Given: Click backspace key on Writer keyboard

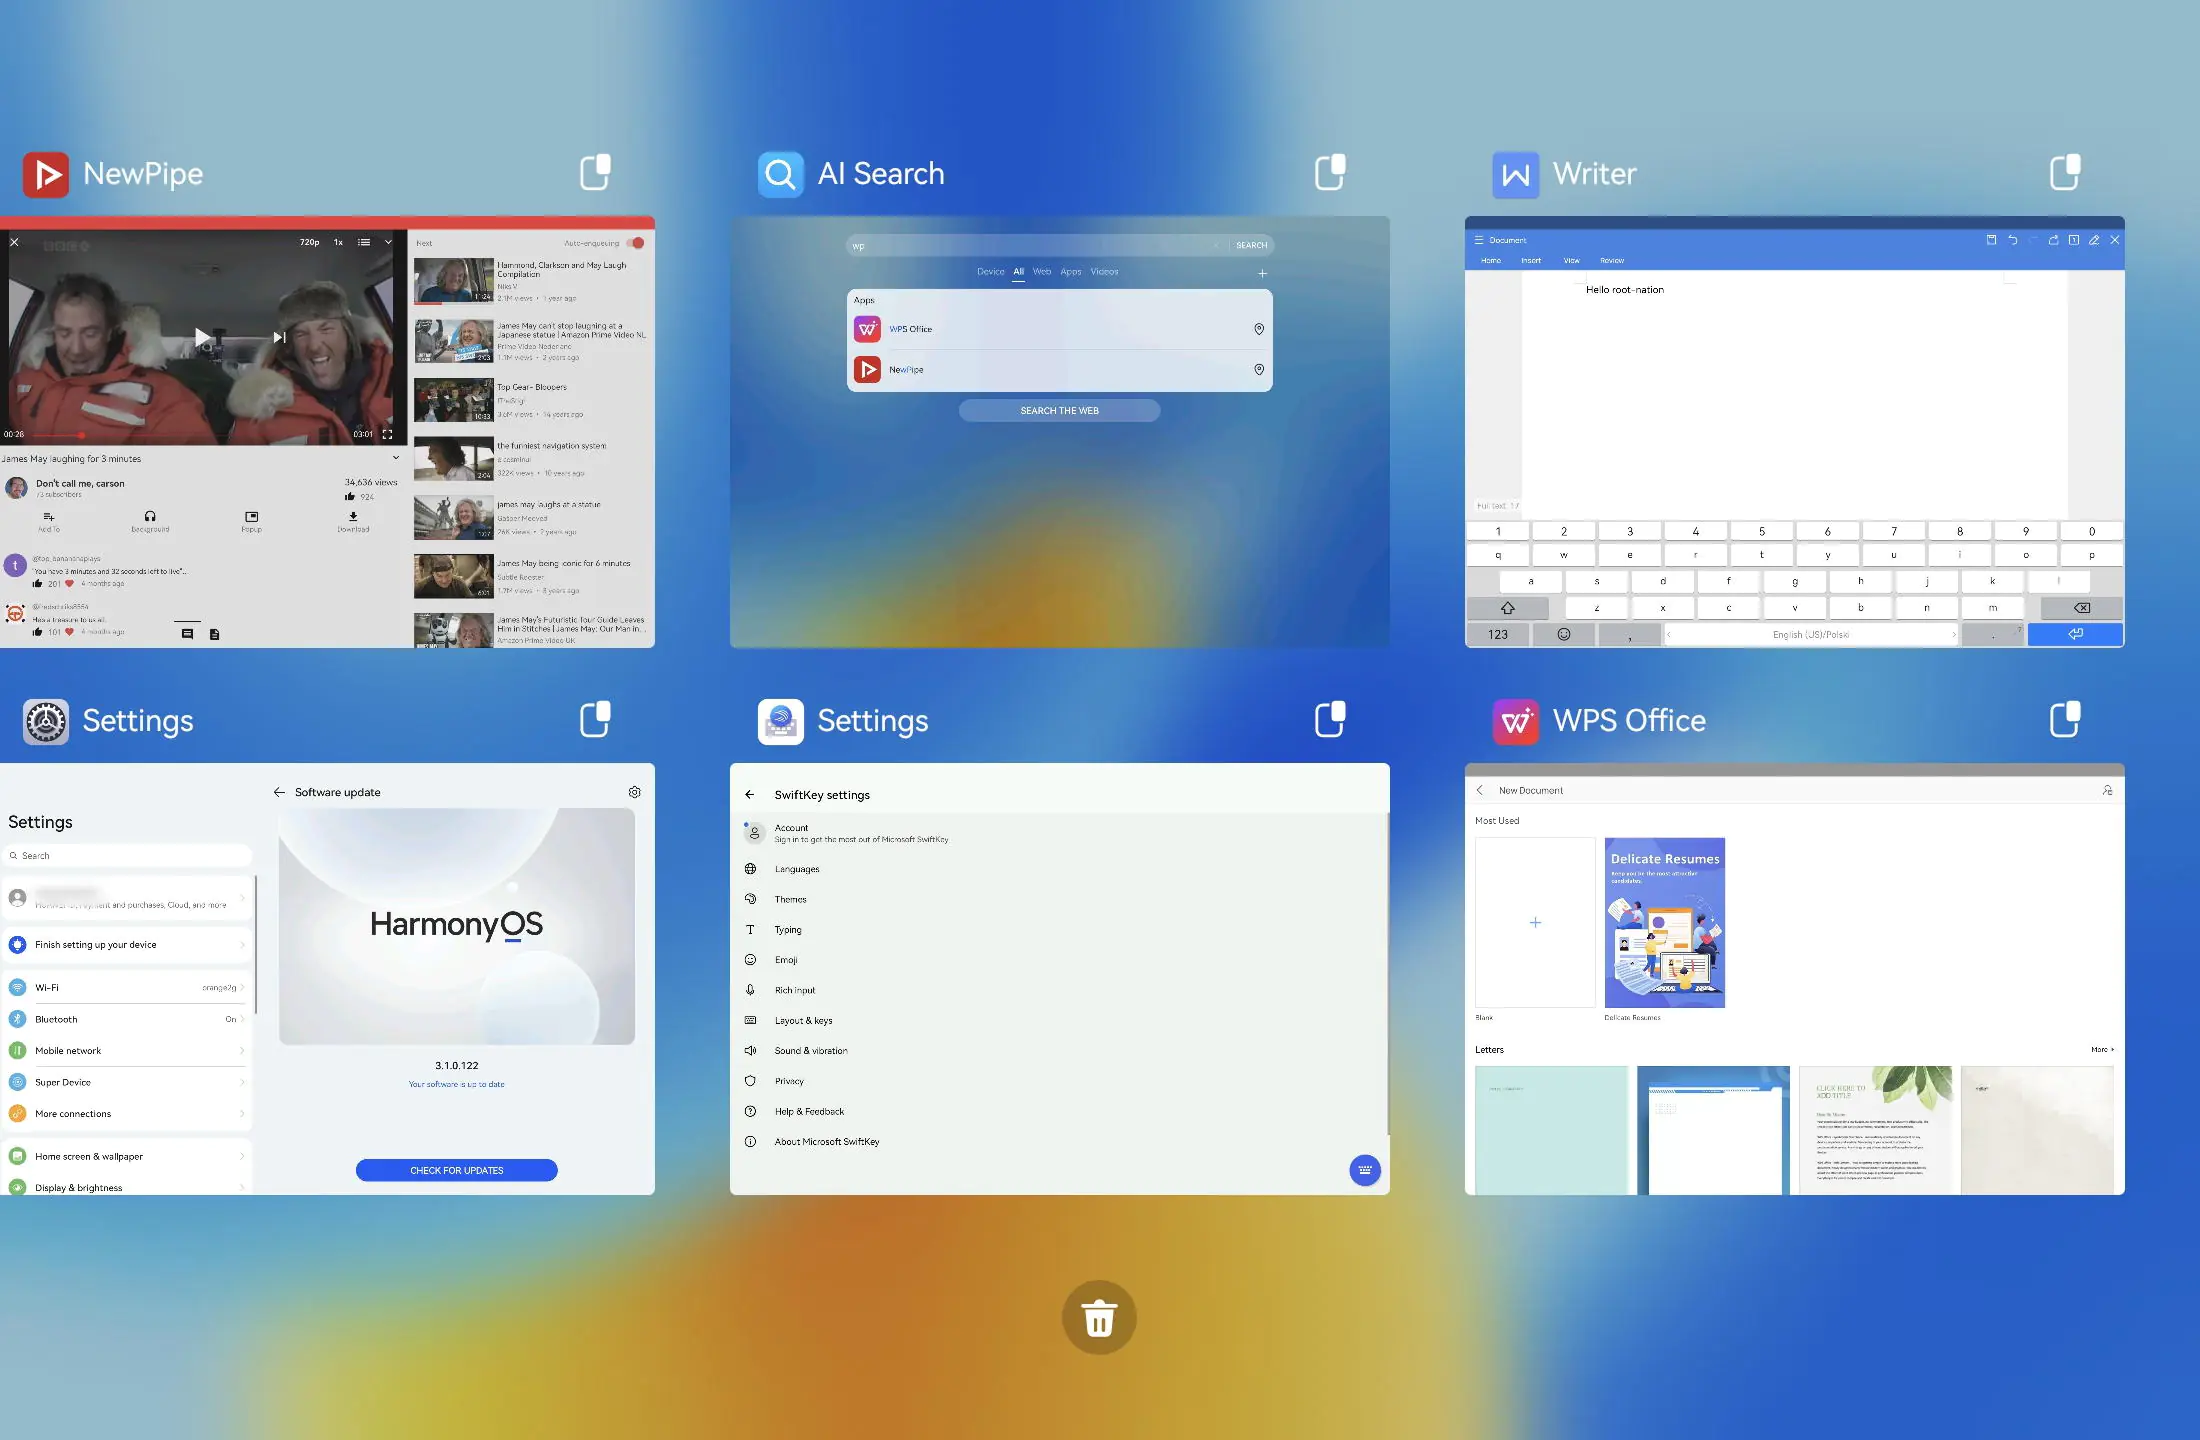Looking at the screenshot, I should pyautogui.click(x=2081, y=608).
